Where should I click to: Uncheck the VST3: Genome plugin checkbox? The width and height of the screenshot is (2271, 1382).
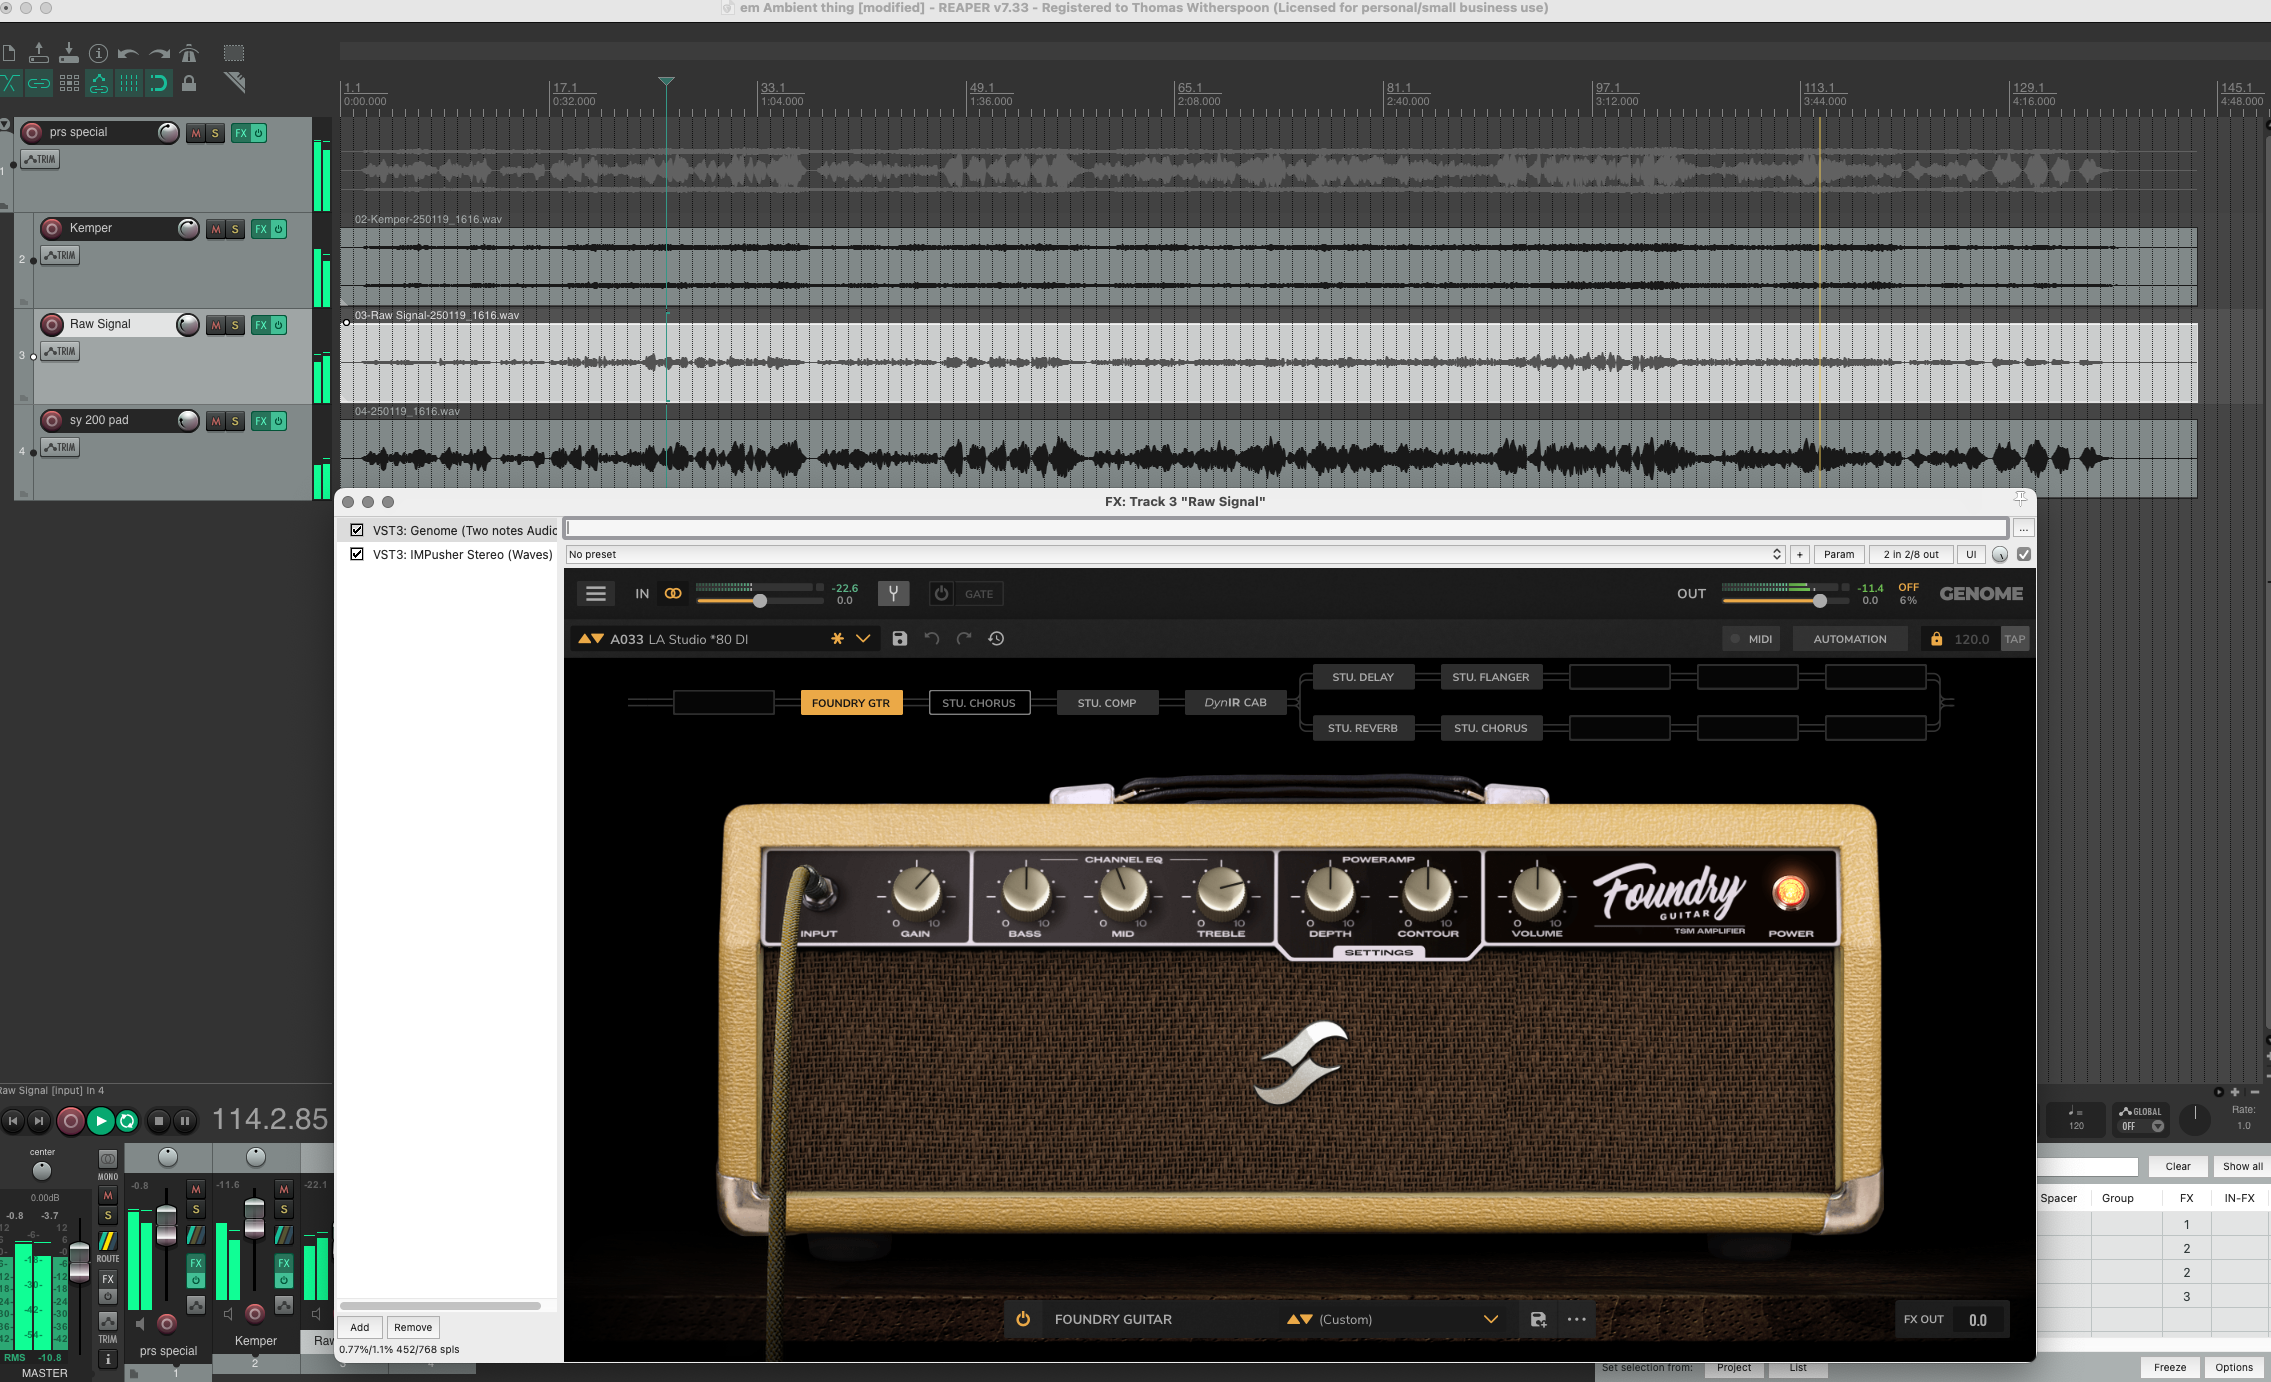pyautogui.click(x=357, y=530)
